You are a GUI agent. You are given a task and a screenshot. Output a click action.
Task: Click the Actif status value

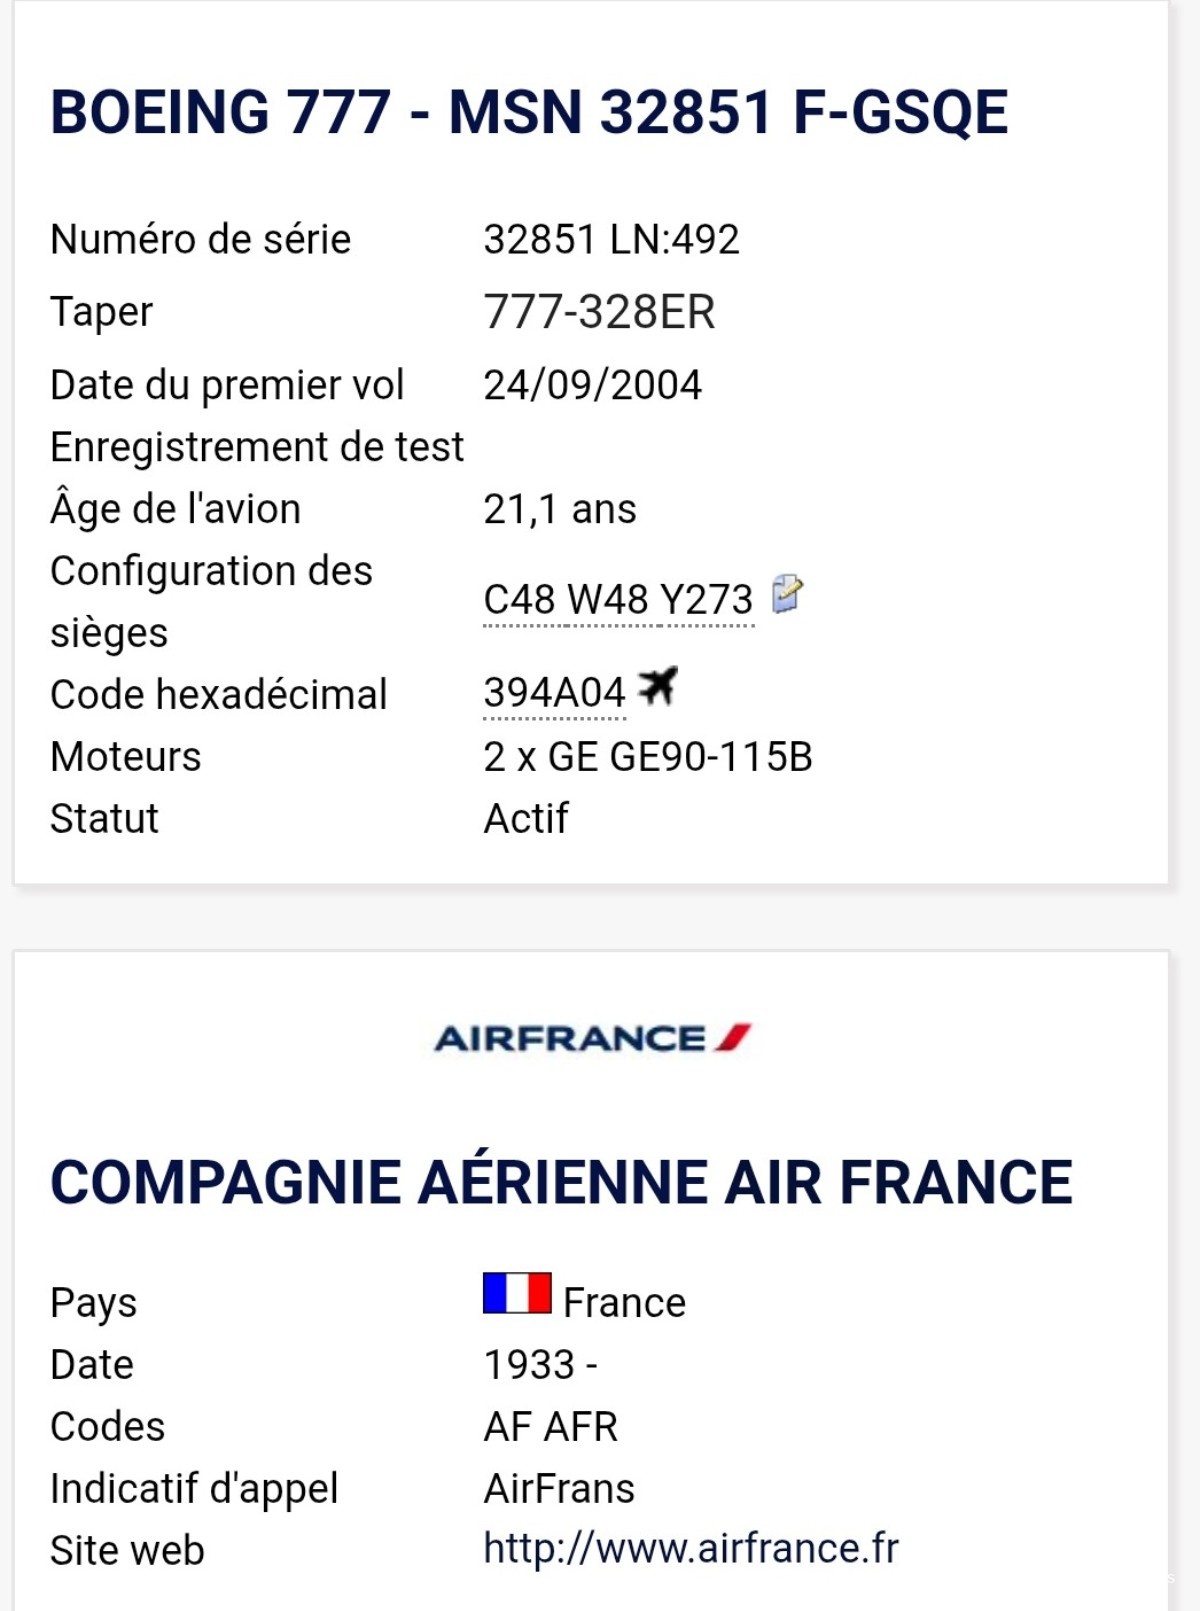[x=526, y=819]
